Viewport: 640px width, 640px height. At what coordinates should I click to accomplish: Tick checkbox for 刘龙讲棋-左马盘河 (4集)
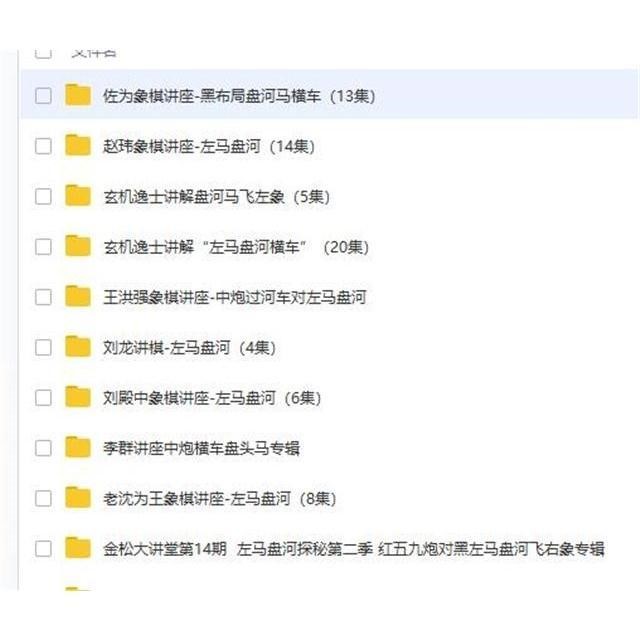(43, 348)
